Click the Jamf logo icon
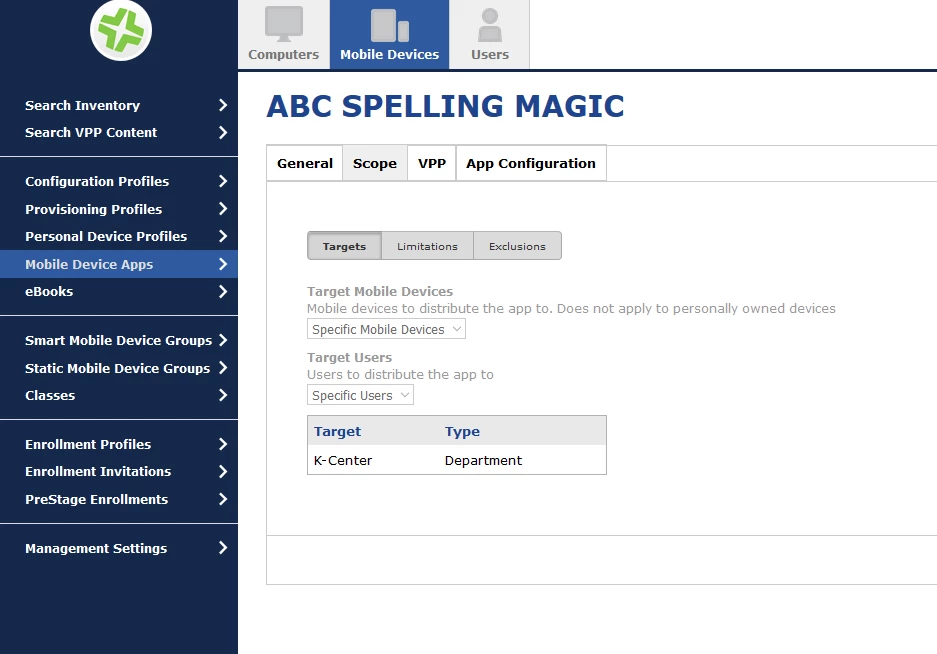 pos(121,30)
